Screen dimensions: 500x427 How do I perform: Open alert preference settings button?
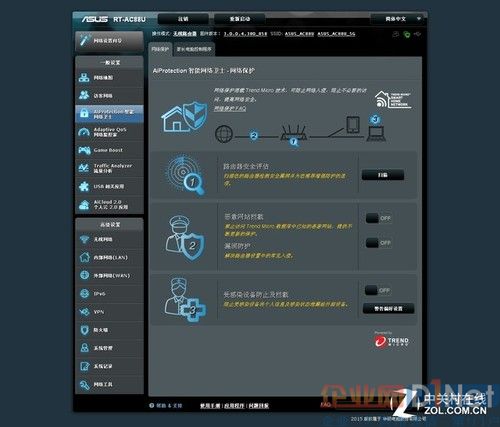coord(388,309)
